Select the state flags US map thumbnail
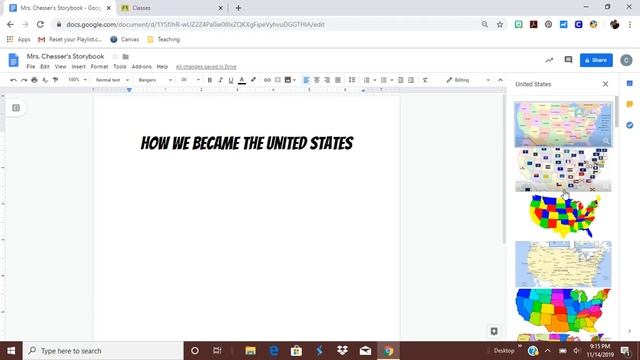Viewport: 640px width, 360px height. [x=563, y=170]
